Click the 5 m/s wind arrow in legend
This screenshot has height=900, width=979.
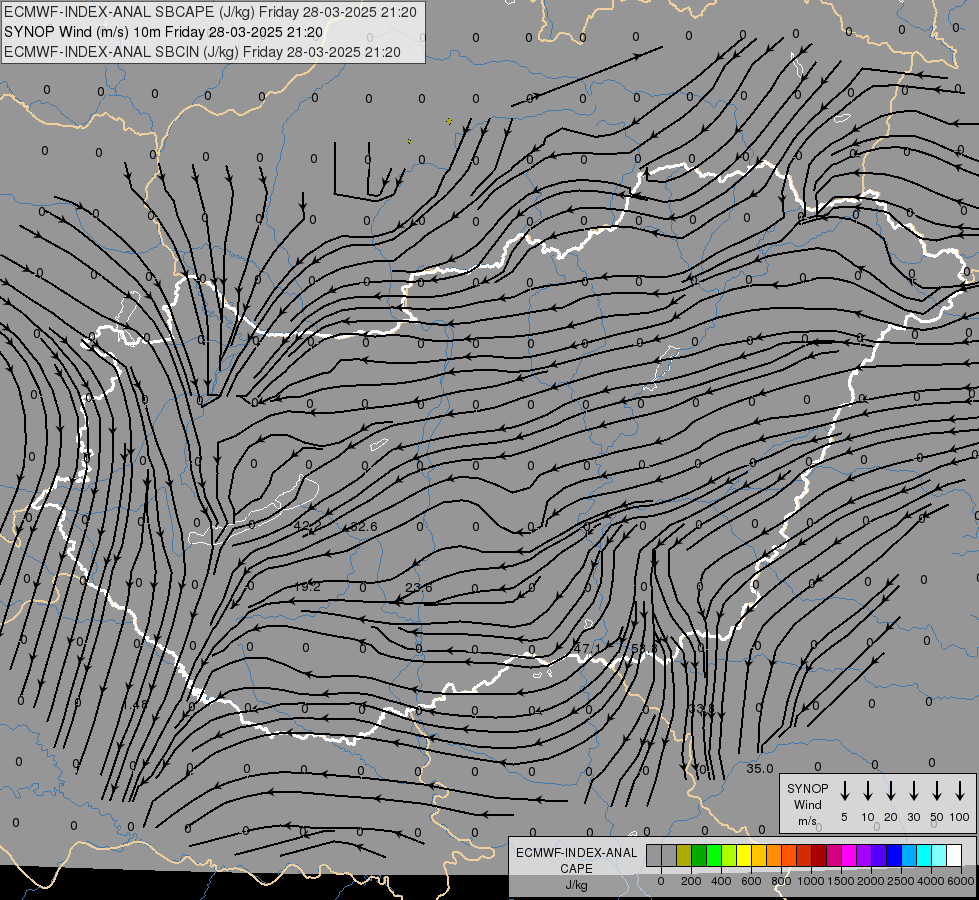(844, 791)
